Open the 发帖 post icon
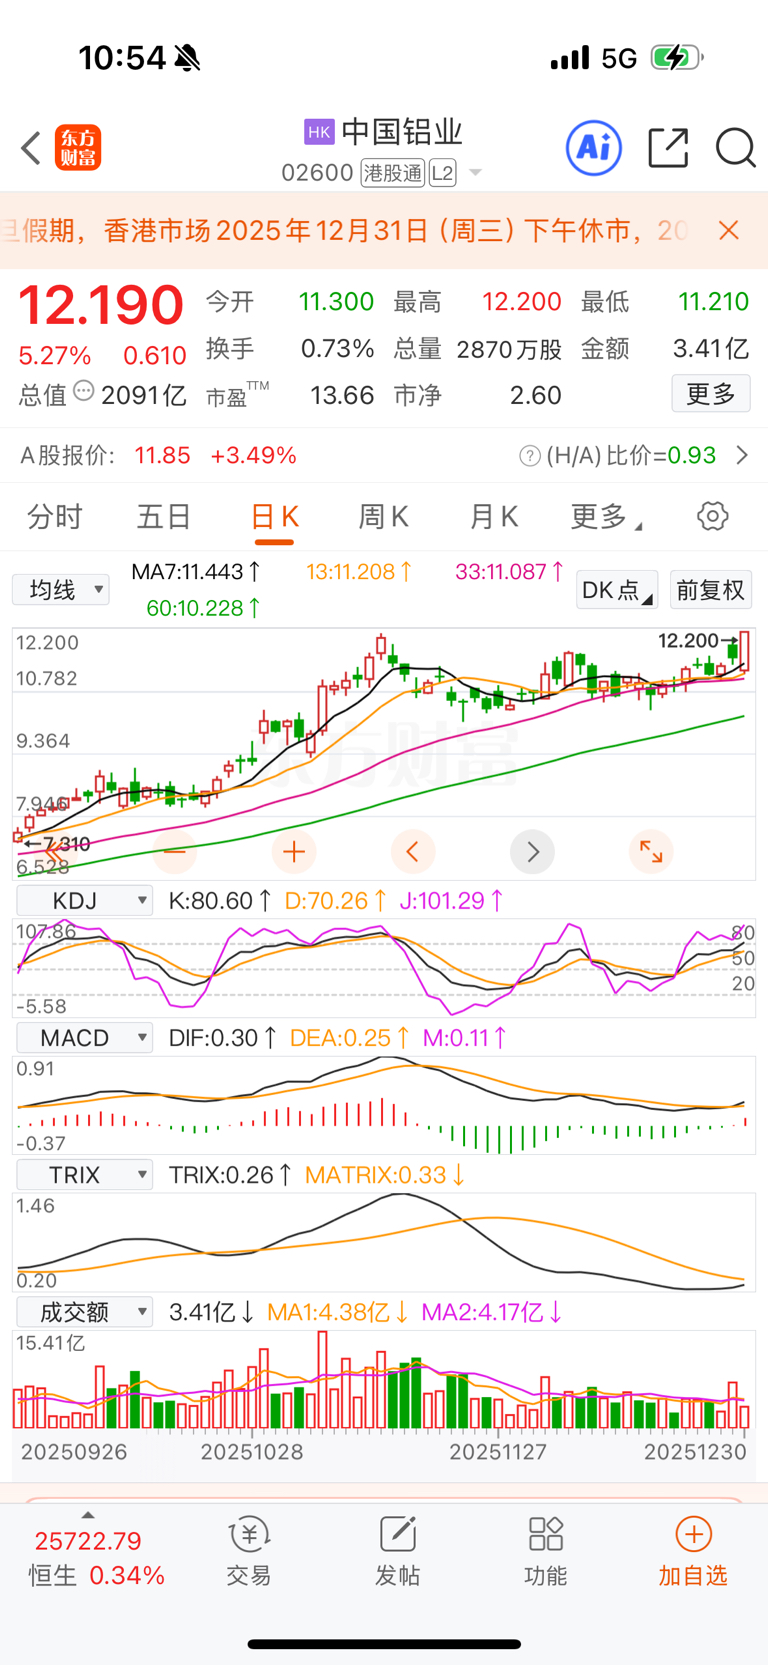Image resolution: width=769 pixels, height=1665 pixels. coord(398,1535)
